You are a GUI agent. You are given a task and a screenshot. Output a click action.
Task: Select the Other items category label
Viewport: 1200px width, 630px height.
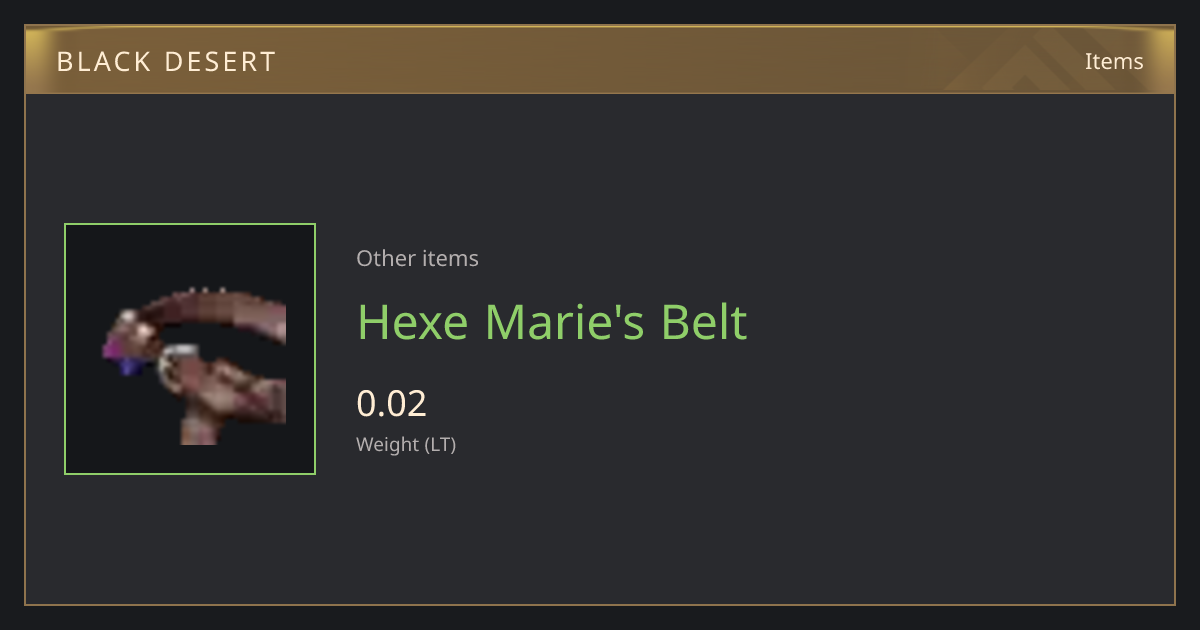417,258
